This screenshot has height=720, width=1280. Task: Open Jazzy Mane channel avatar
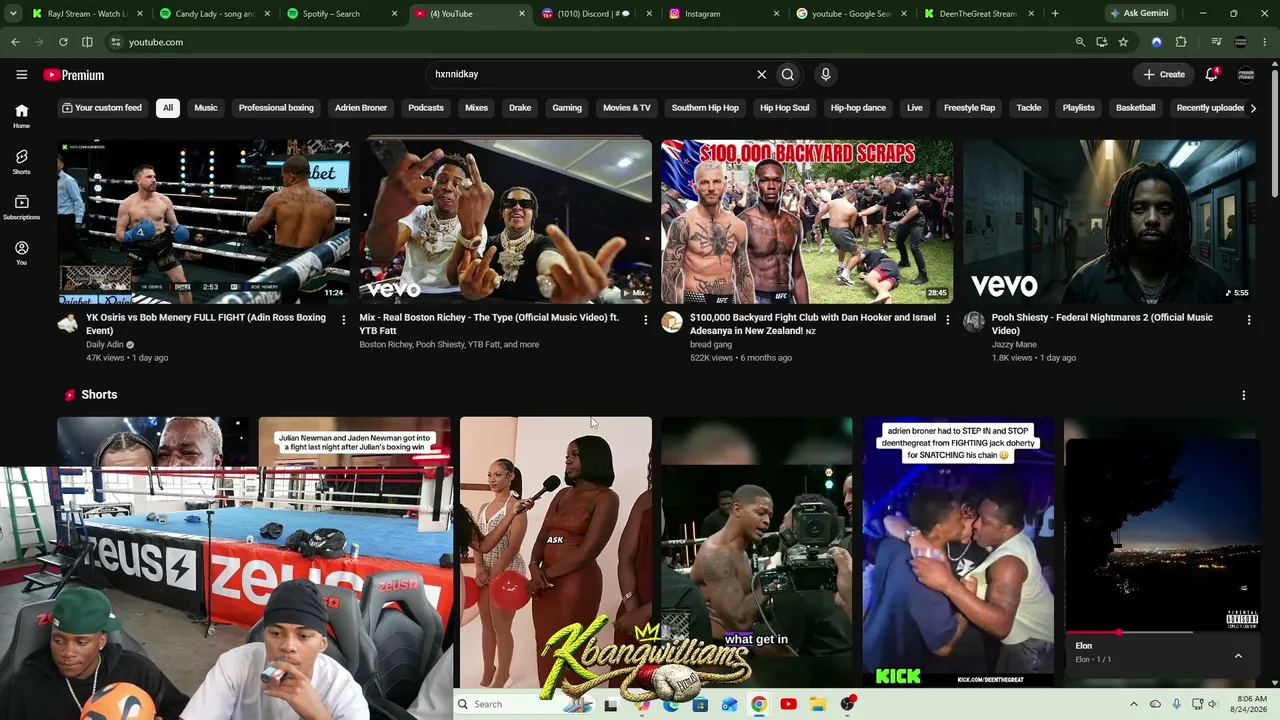(x=973, y=323)
